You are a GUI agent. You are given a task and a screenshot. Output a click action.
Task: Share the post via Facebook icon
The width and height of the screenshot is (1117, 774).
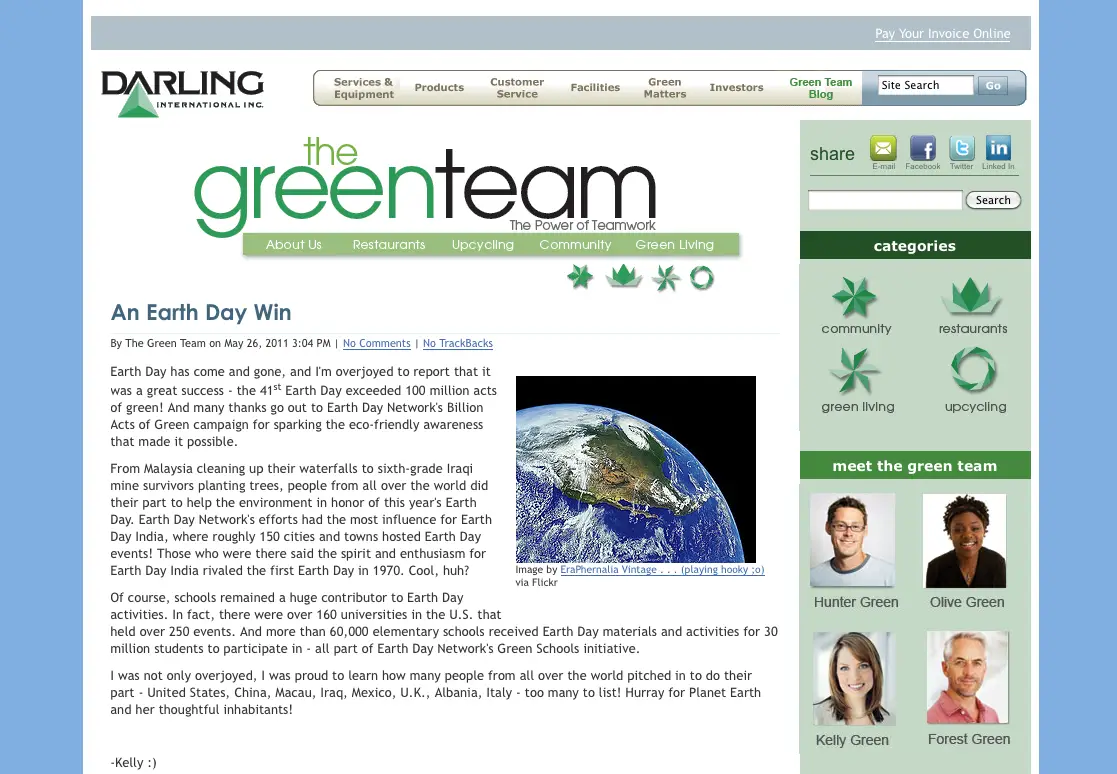922,149
